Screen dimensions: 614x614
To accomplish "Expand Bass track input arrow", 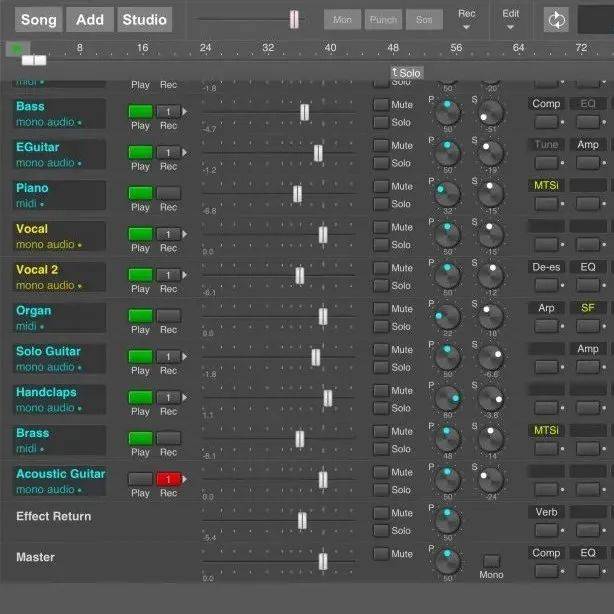I will [184, 112].
